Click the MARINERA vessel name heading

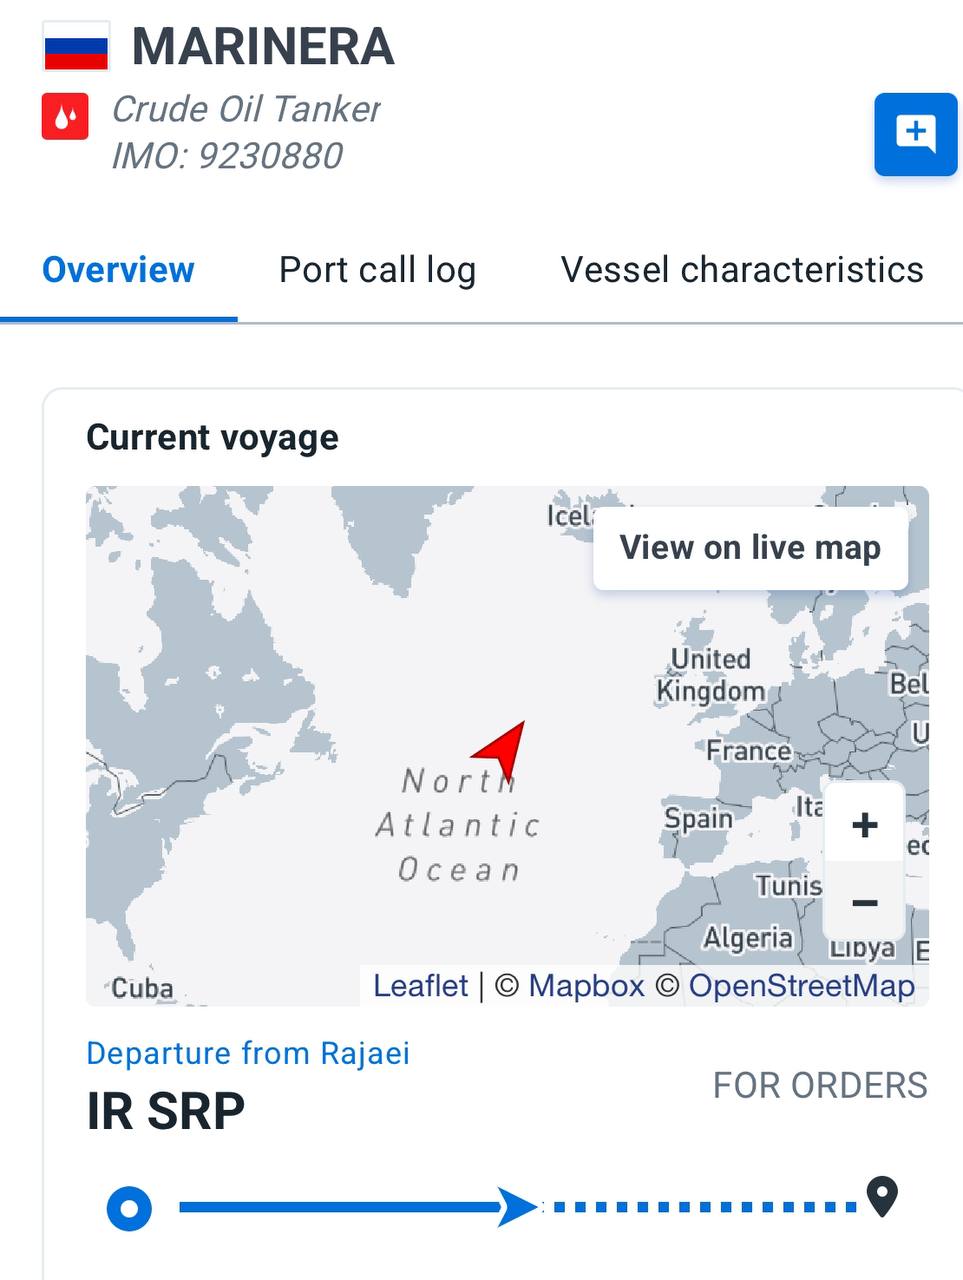tap(263, 47)
